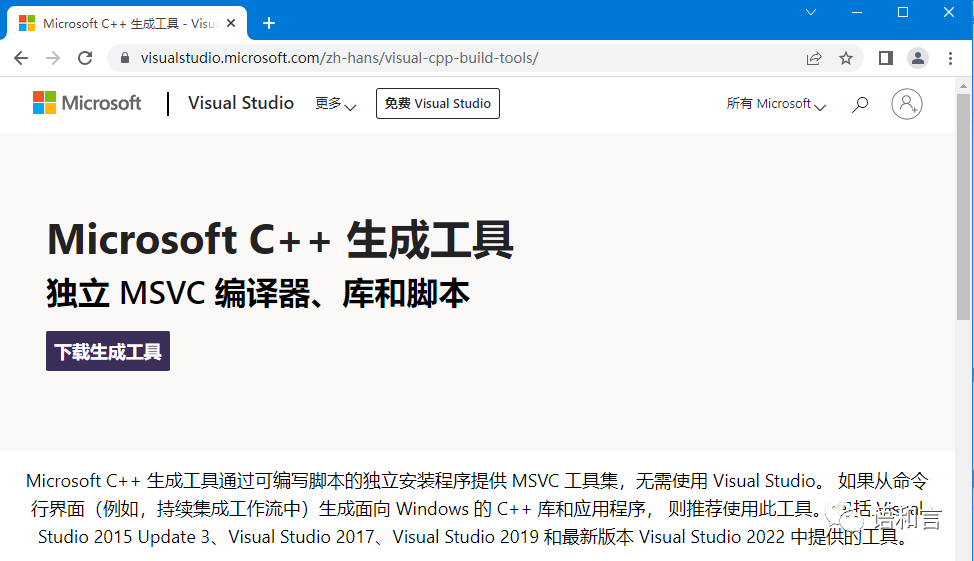Click the 免费 Visual Studio button

coord(438,103)
